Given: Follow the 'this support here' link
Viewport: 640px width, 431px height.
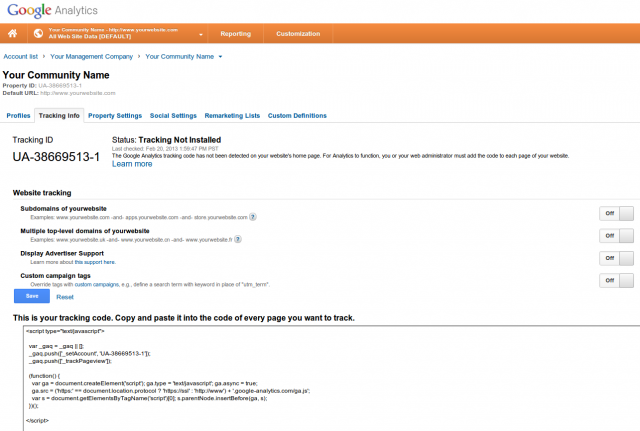Looking at the screenshot, I should click(95, 262).
